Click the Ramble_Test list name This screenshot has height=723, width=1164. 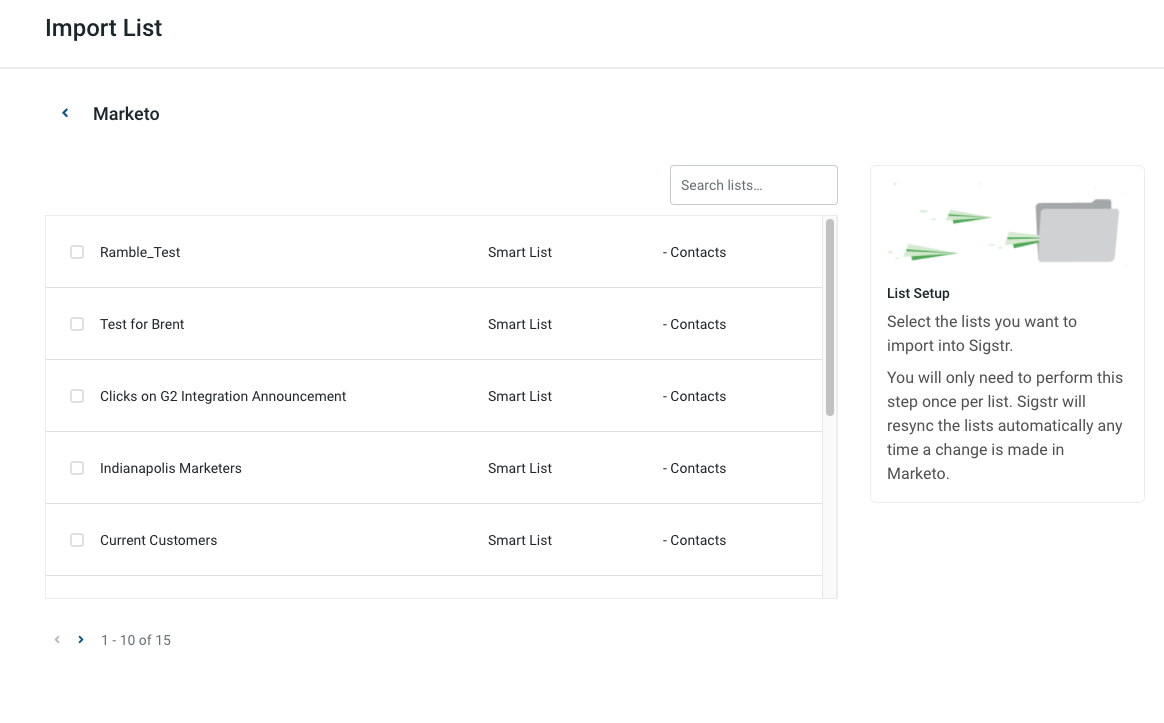click(140, 252)
